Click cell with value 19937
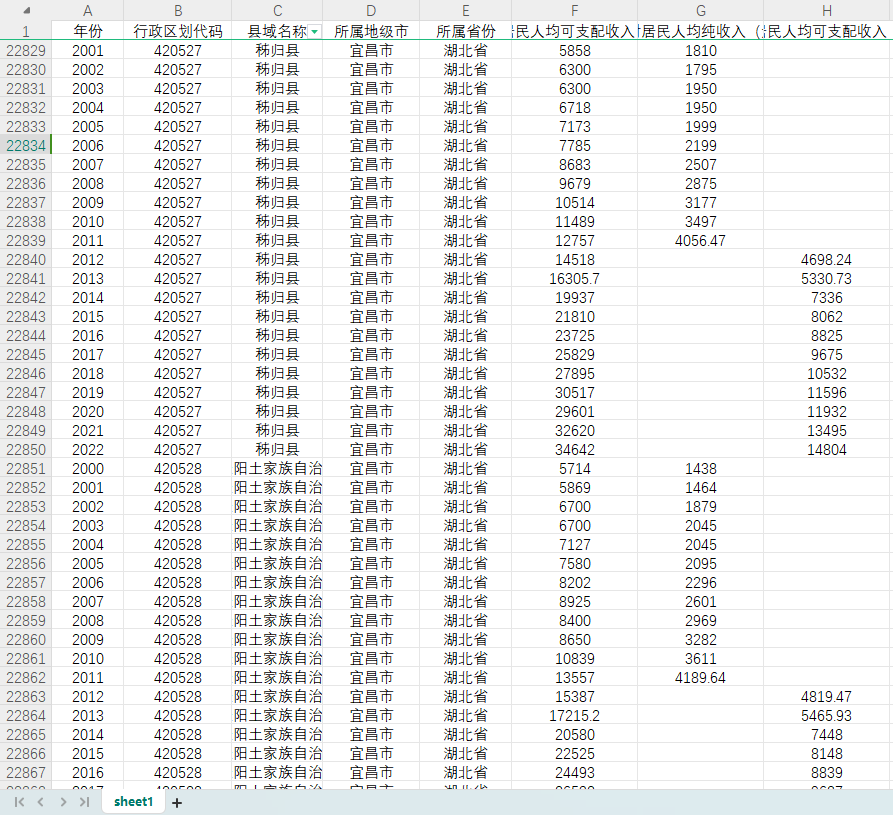 pos(574,298)
